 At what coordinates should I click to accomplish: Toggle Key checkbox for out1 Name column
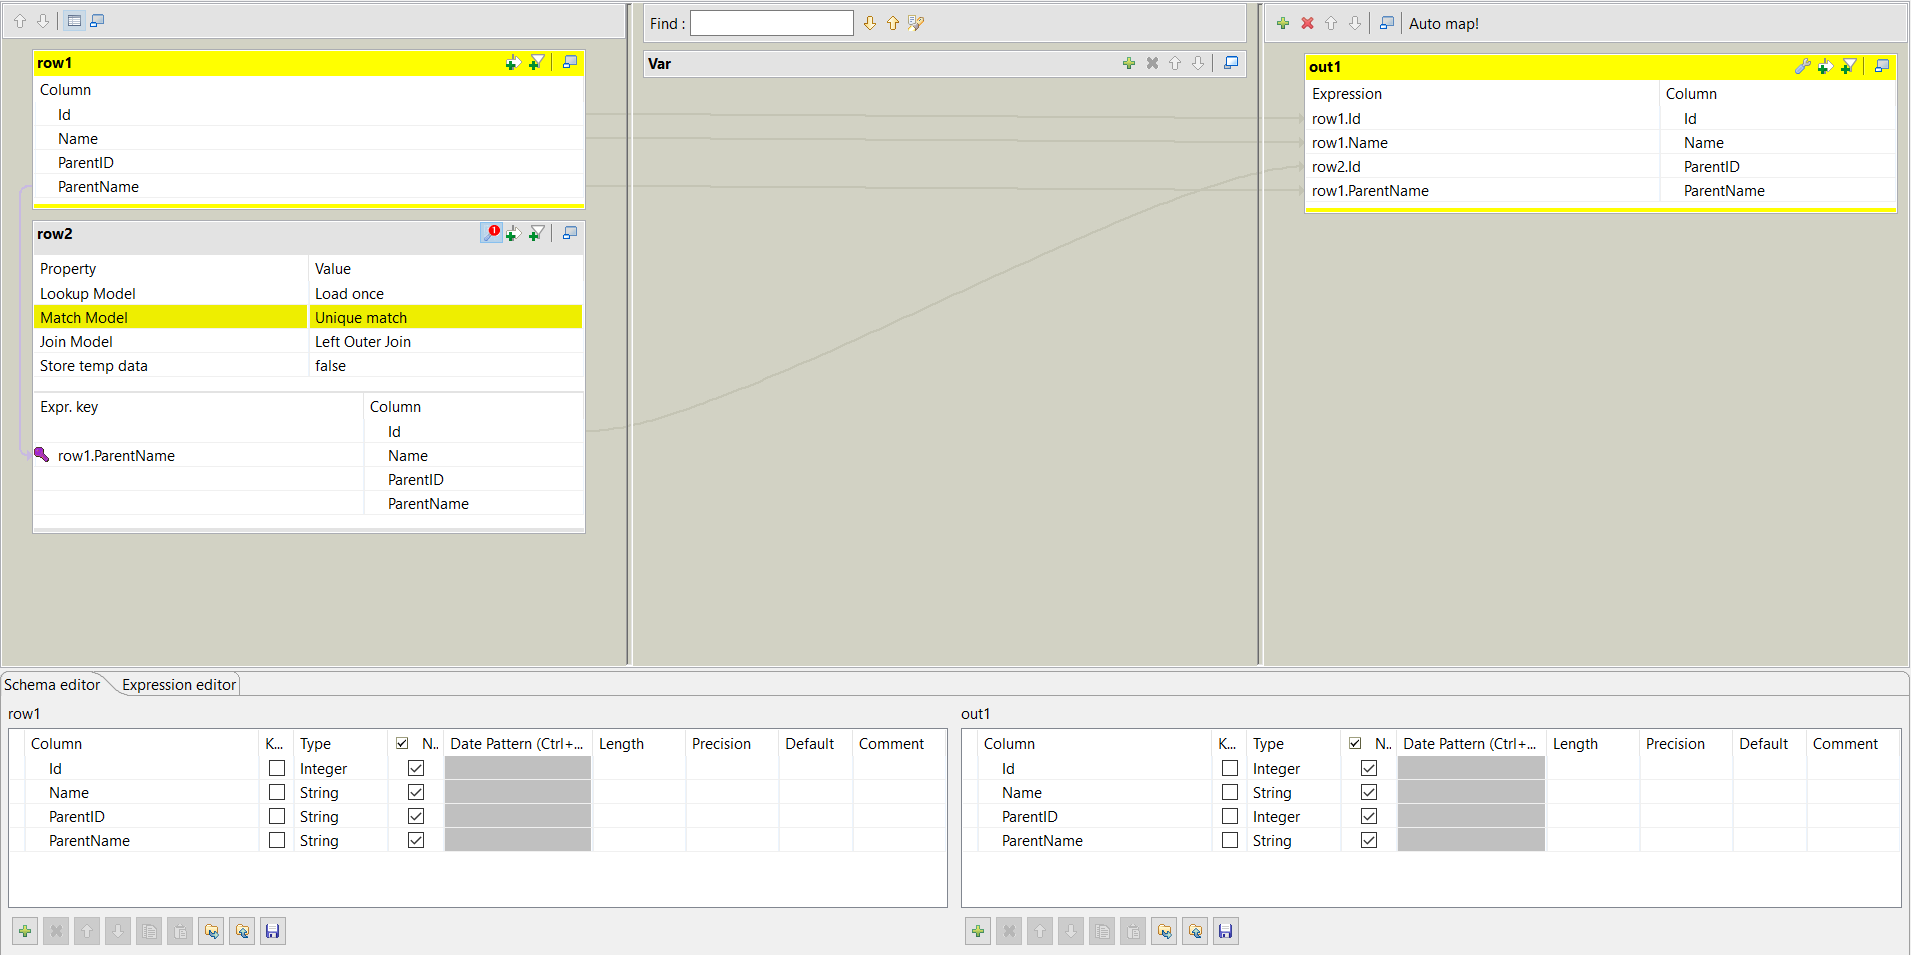coord(1230,792)
